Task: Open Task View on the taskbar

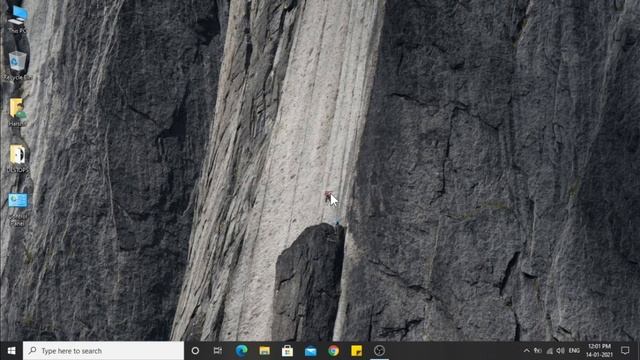Action: (x=218, y=351)
